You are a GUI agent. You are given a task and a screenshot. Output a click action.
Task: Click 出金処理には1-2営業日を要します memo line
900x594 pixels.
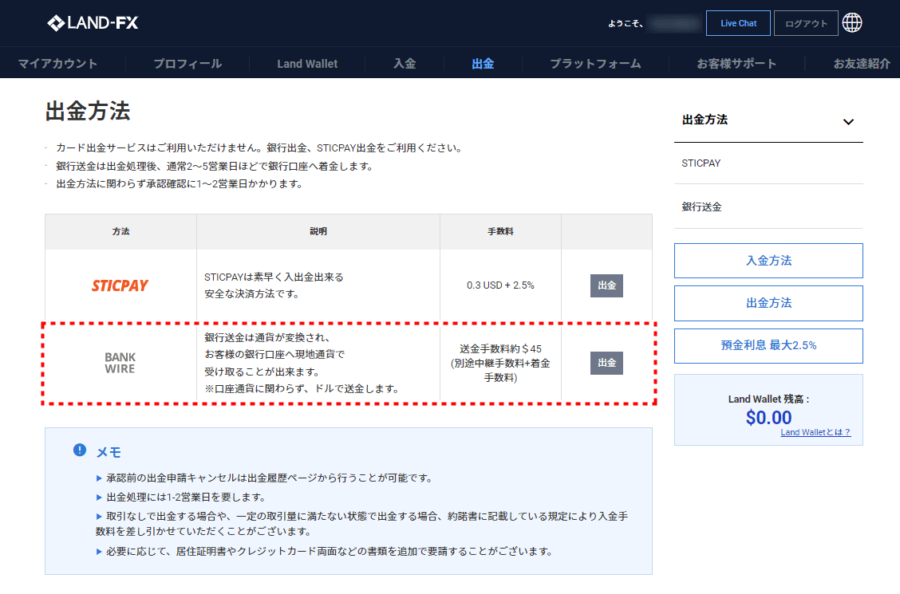(x=186, y=497)
